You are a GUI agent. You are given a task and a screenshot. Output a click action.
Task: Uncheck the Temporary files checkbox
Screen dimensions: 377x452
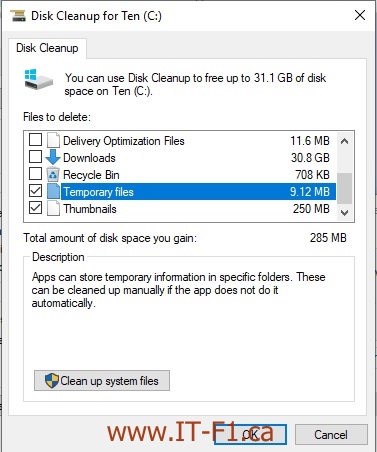pyautogui.click(x=35, y=191)
